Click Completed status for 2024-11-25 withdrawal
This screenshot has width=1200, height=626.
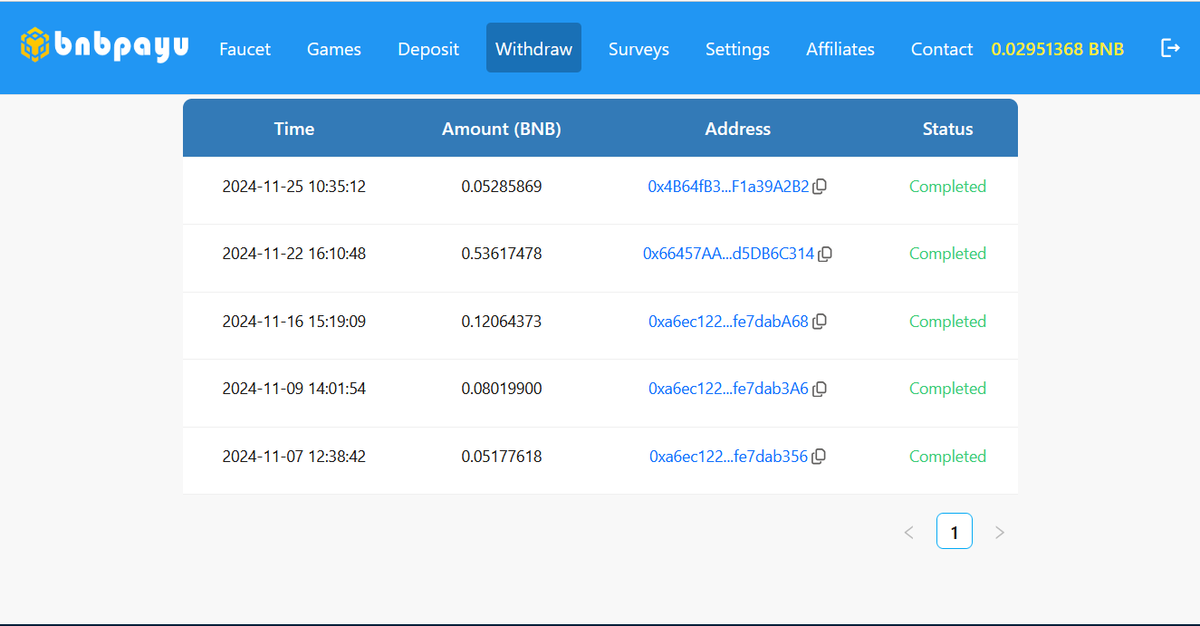[948, 187]
